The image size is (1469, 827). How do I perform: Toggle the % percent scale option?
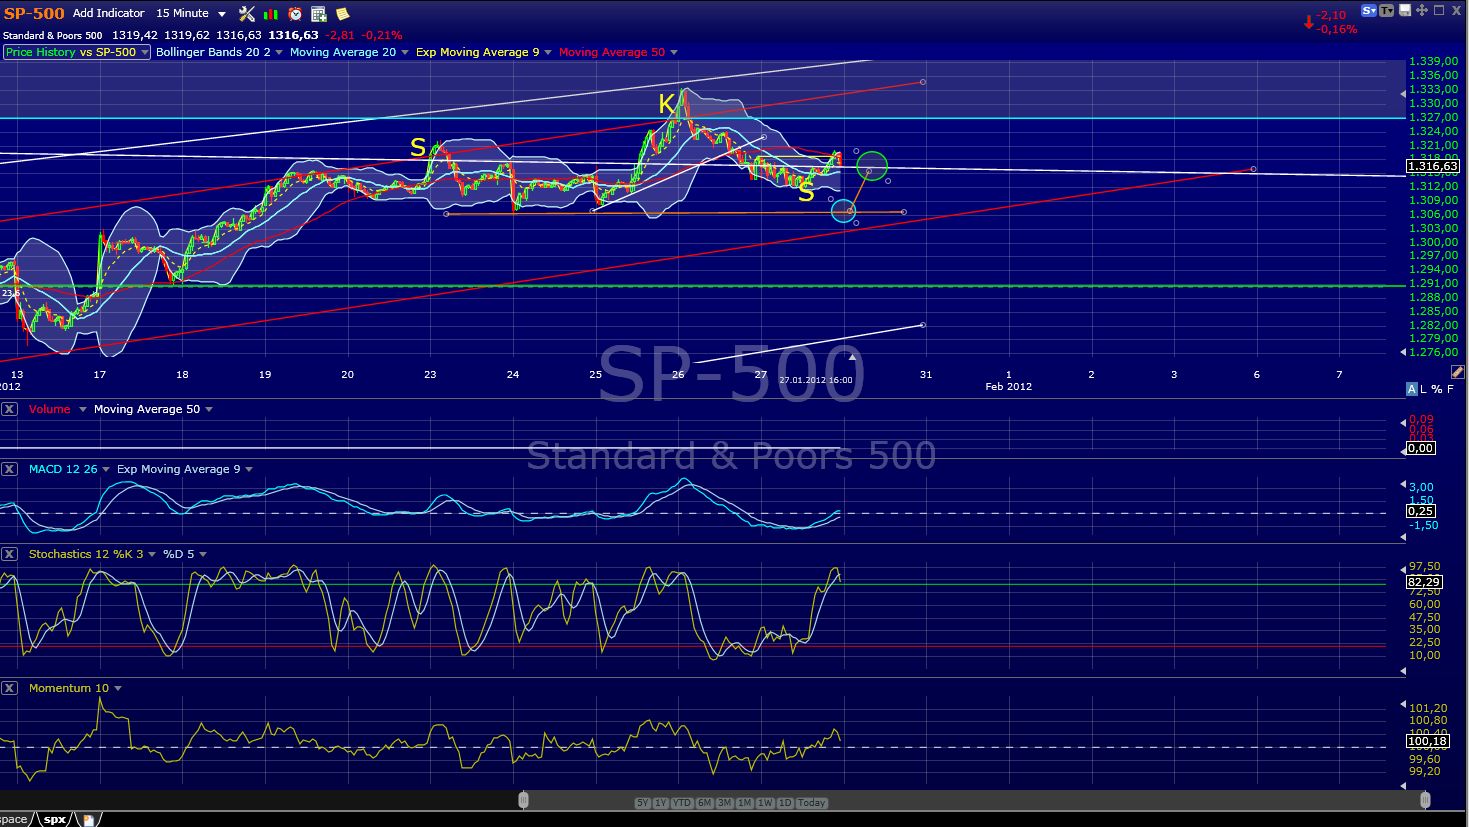(1437, 389)
